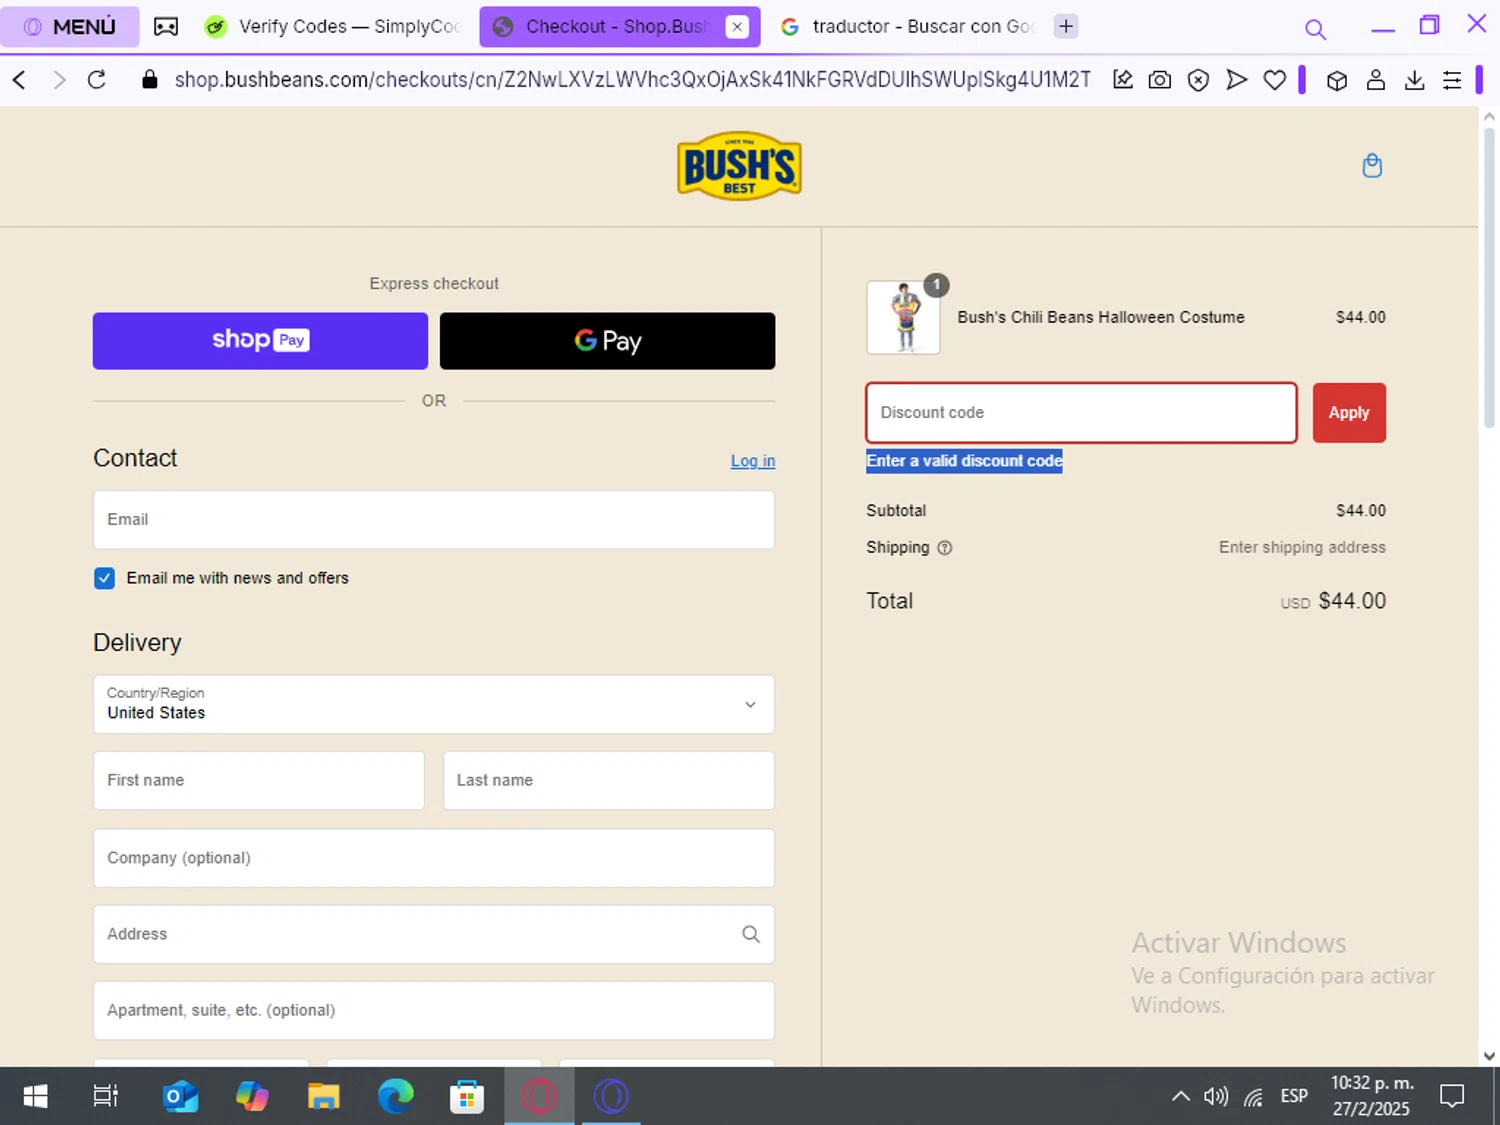Image resolution: width=1500 pixels, height=1125 pixels.
Task: Switch to the traductor - Buscar con Google tab
Action: coord(907,27)
